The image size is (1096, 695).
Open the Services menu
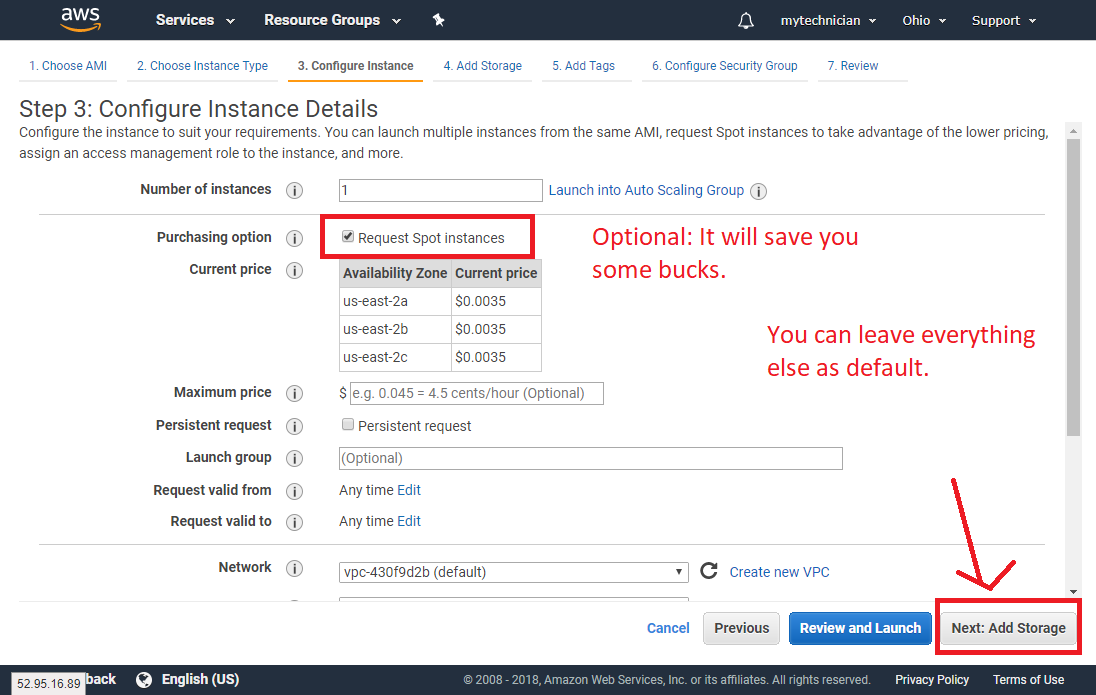pos(195,20)
